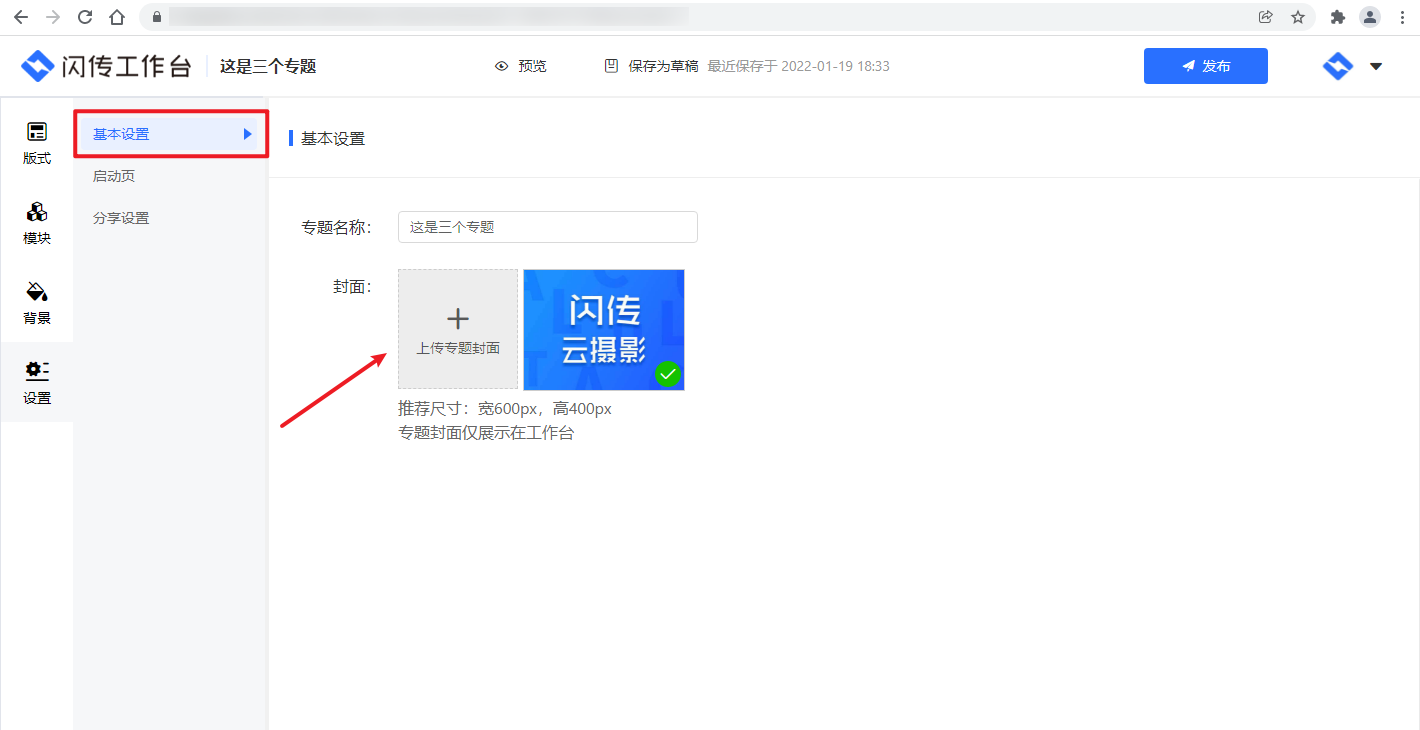This screenshot has height=730, width=1420.
Task: Click the browser forward arrow
Action: pos(53,17)
